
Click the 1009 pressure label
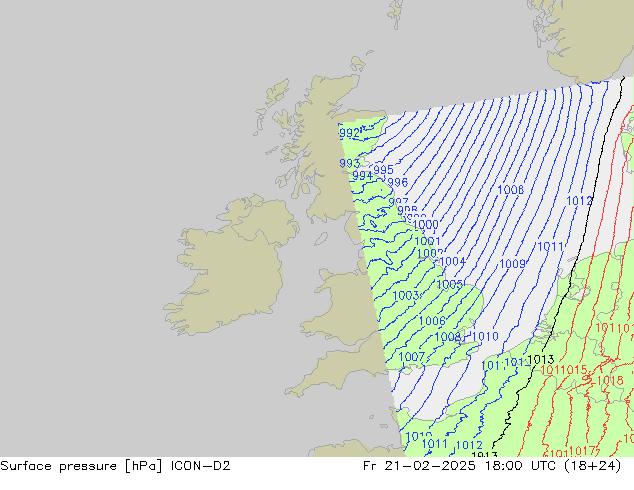point(513,264)
